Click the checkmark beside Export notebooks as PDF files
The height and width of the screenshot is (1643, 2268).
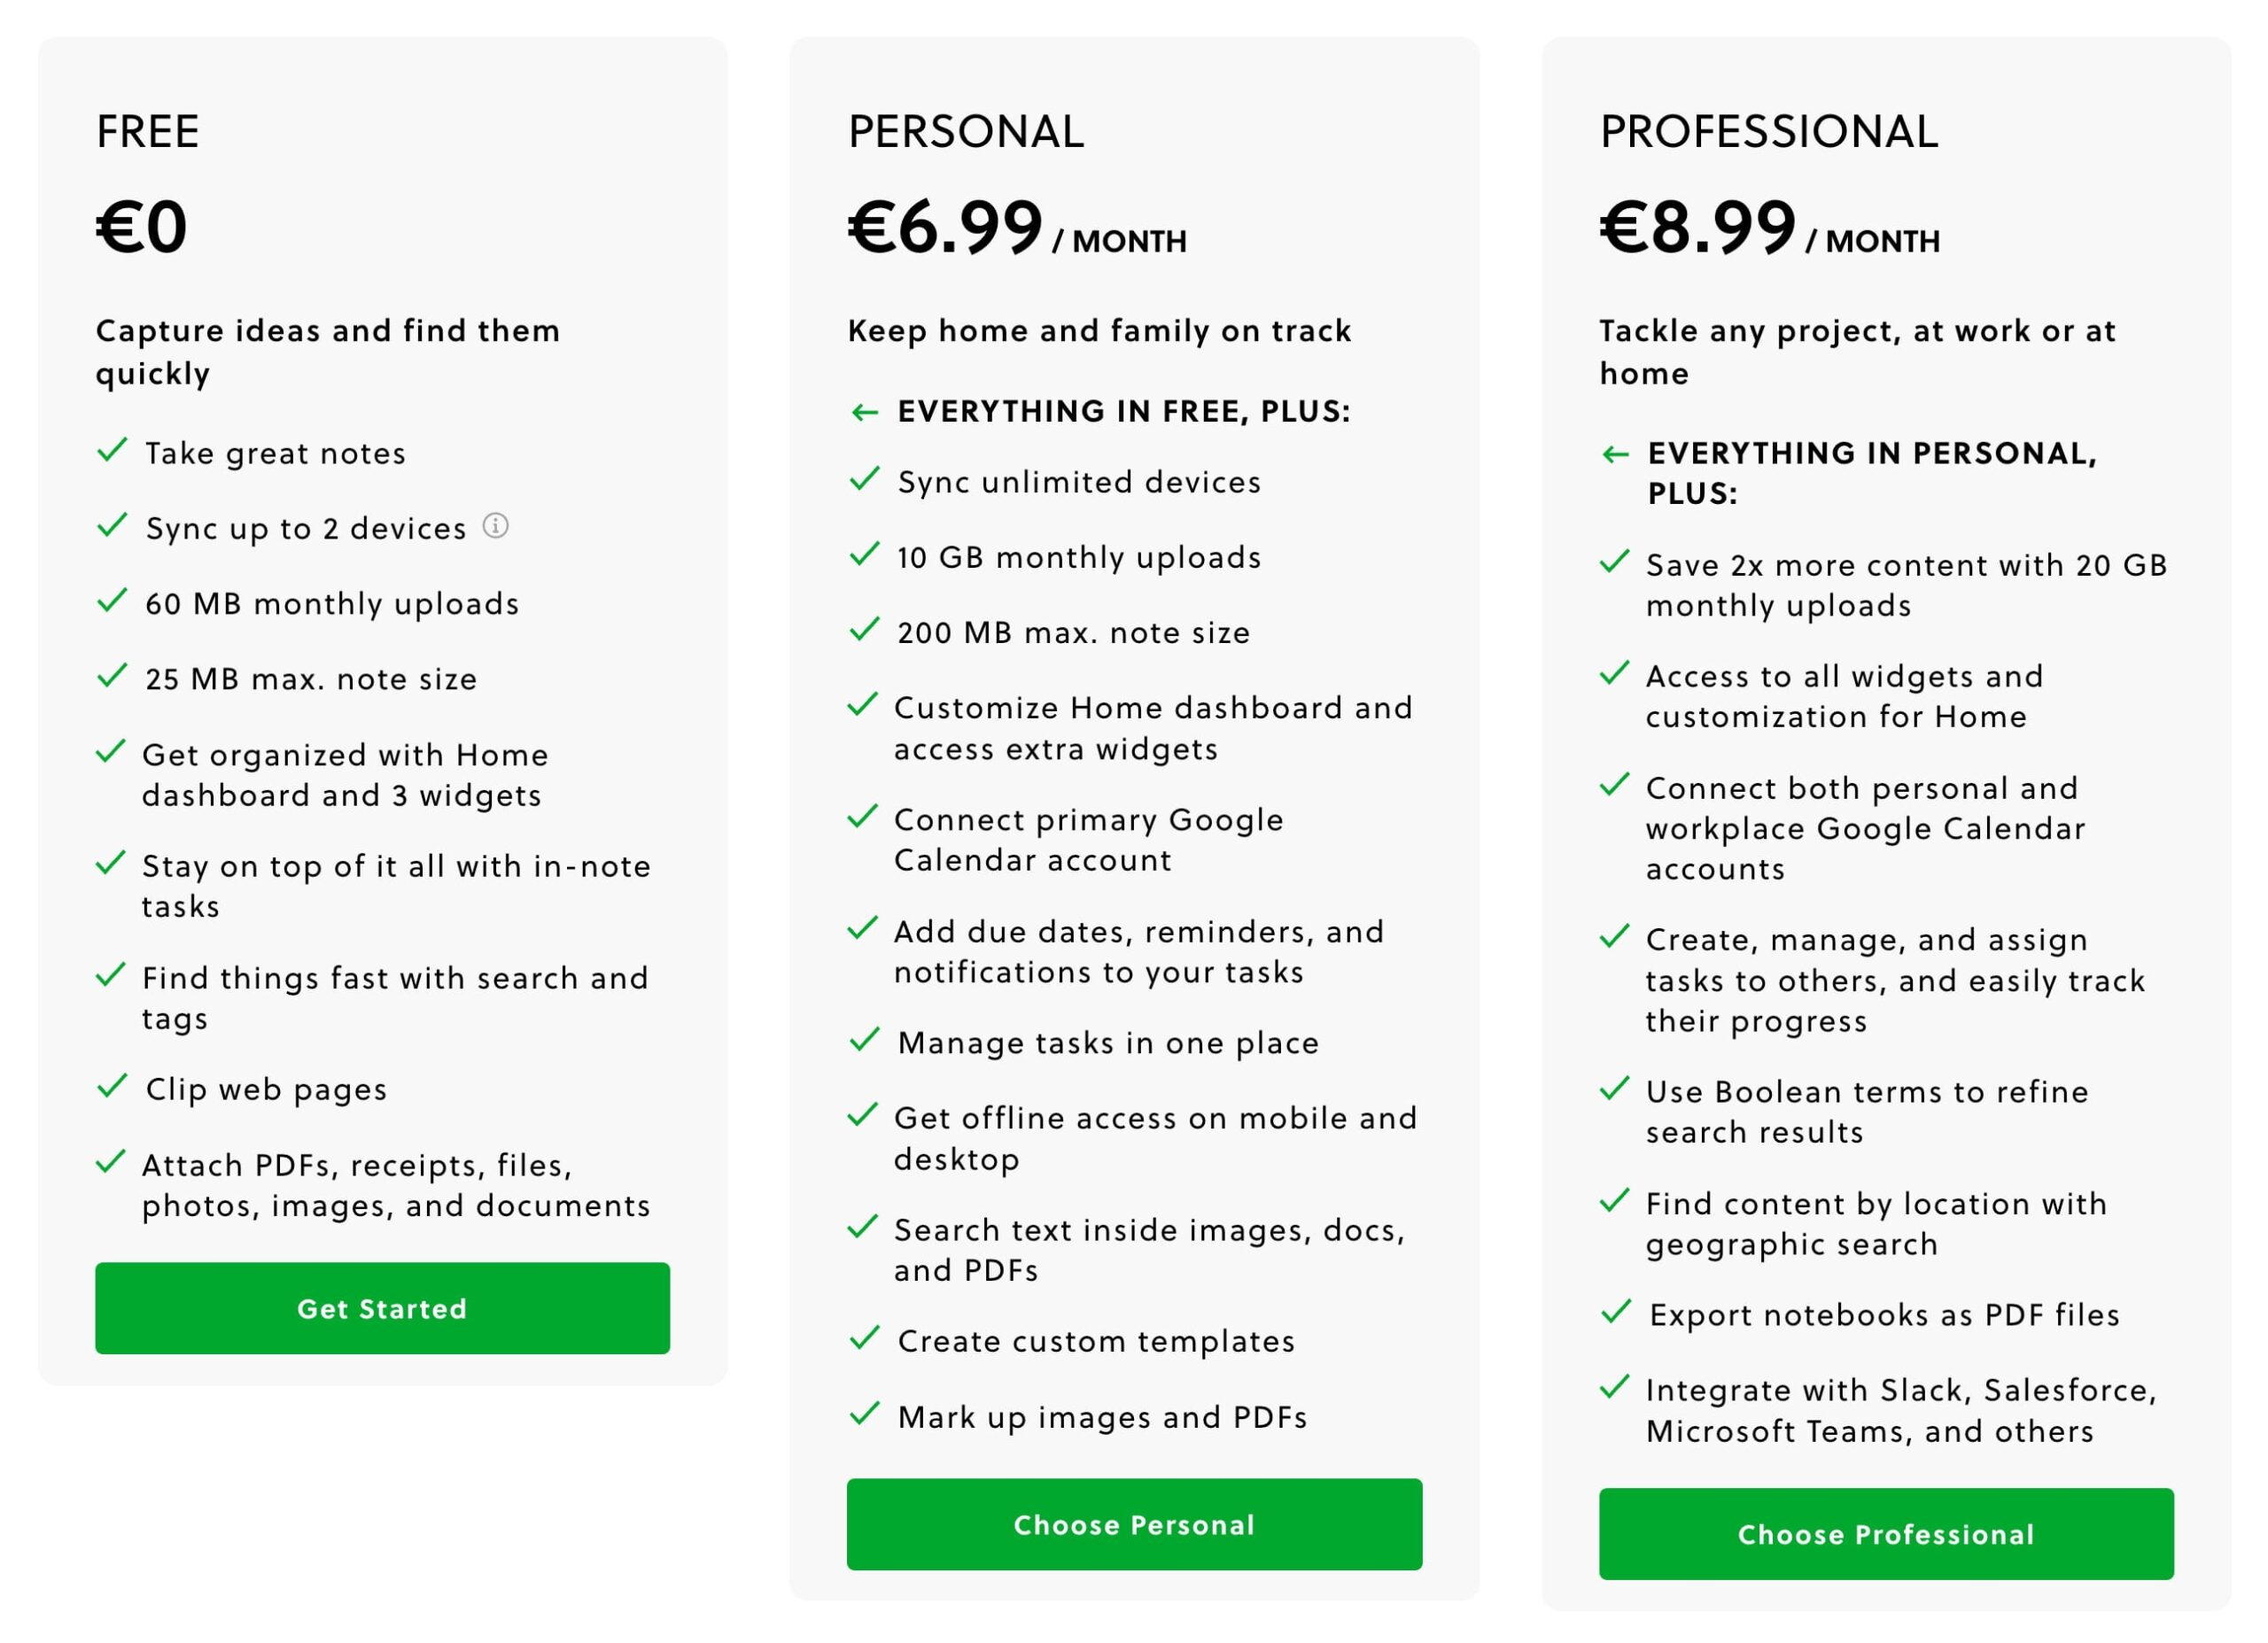click(1616, 1312)
